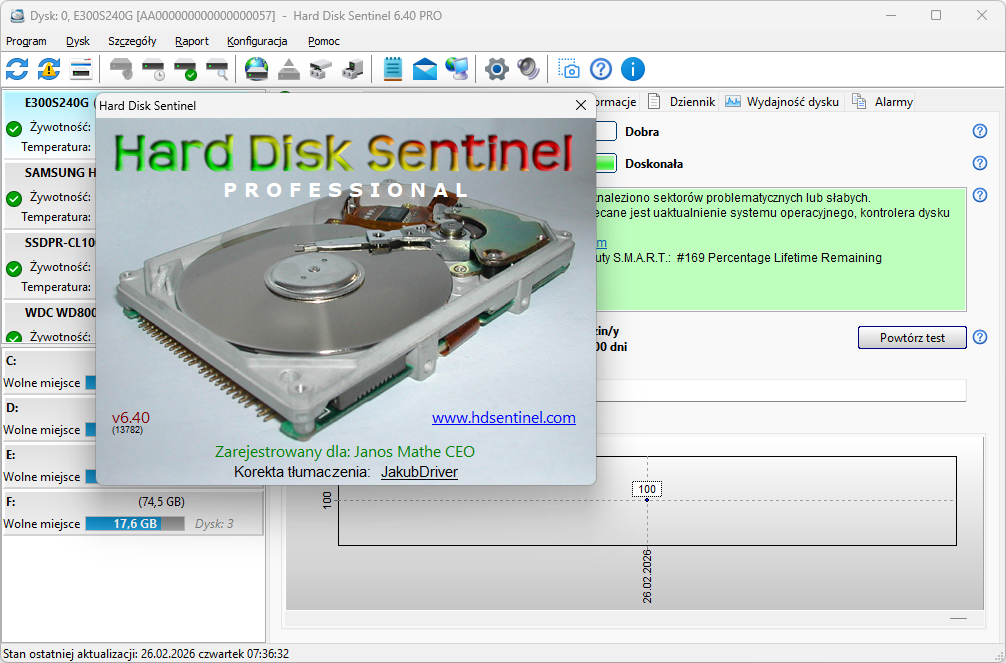Click help icon next to Dobra status
The image size is (1006, 663).
980,131
